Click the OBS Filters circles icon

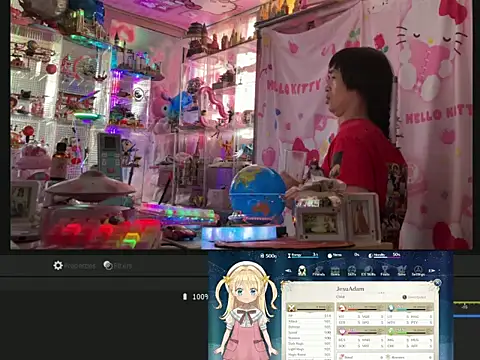point(108,266)
